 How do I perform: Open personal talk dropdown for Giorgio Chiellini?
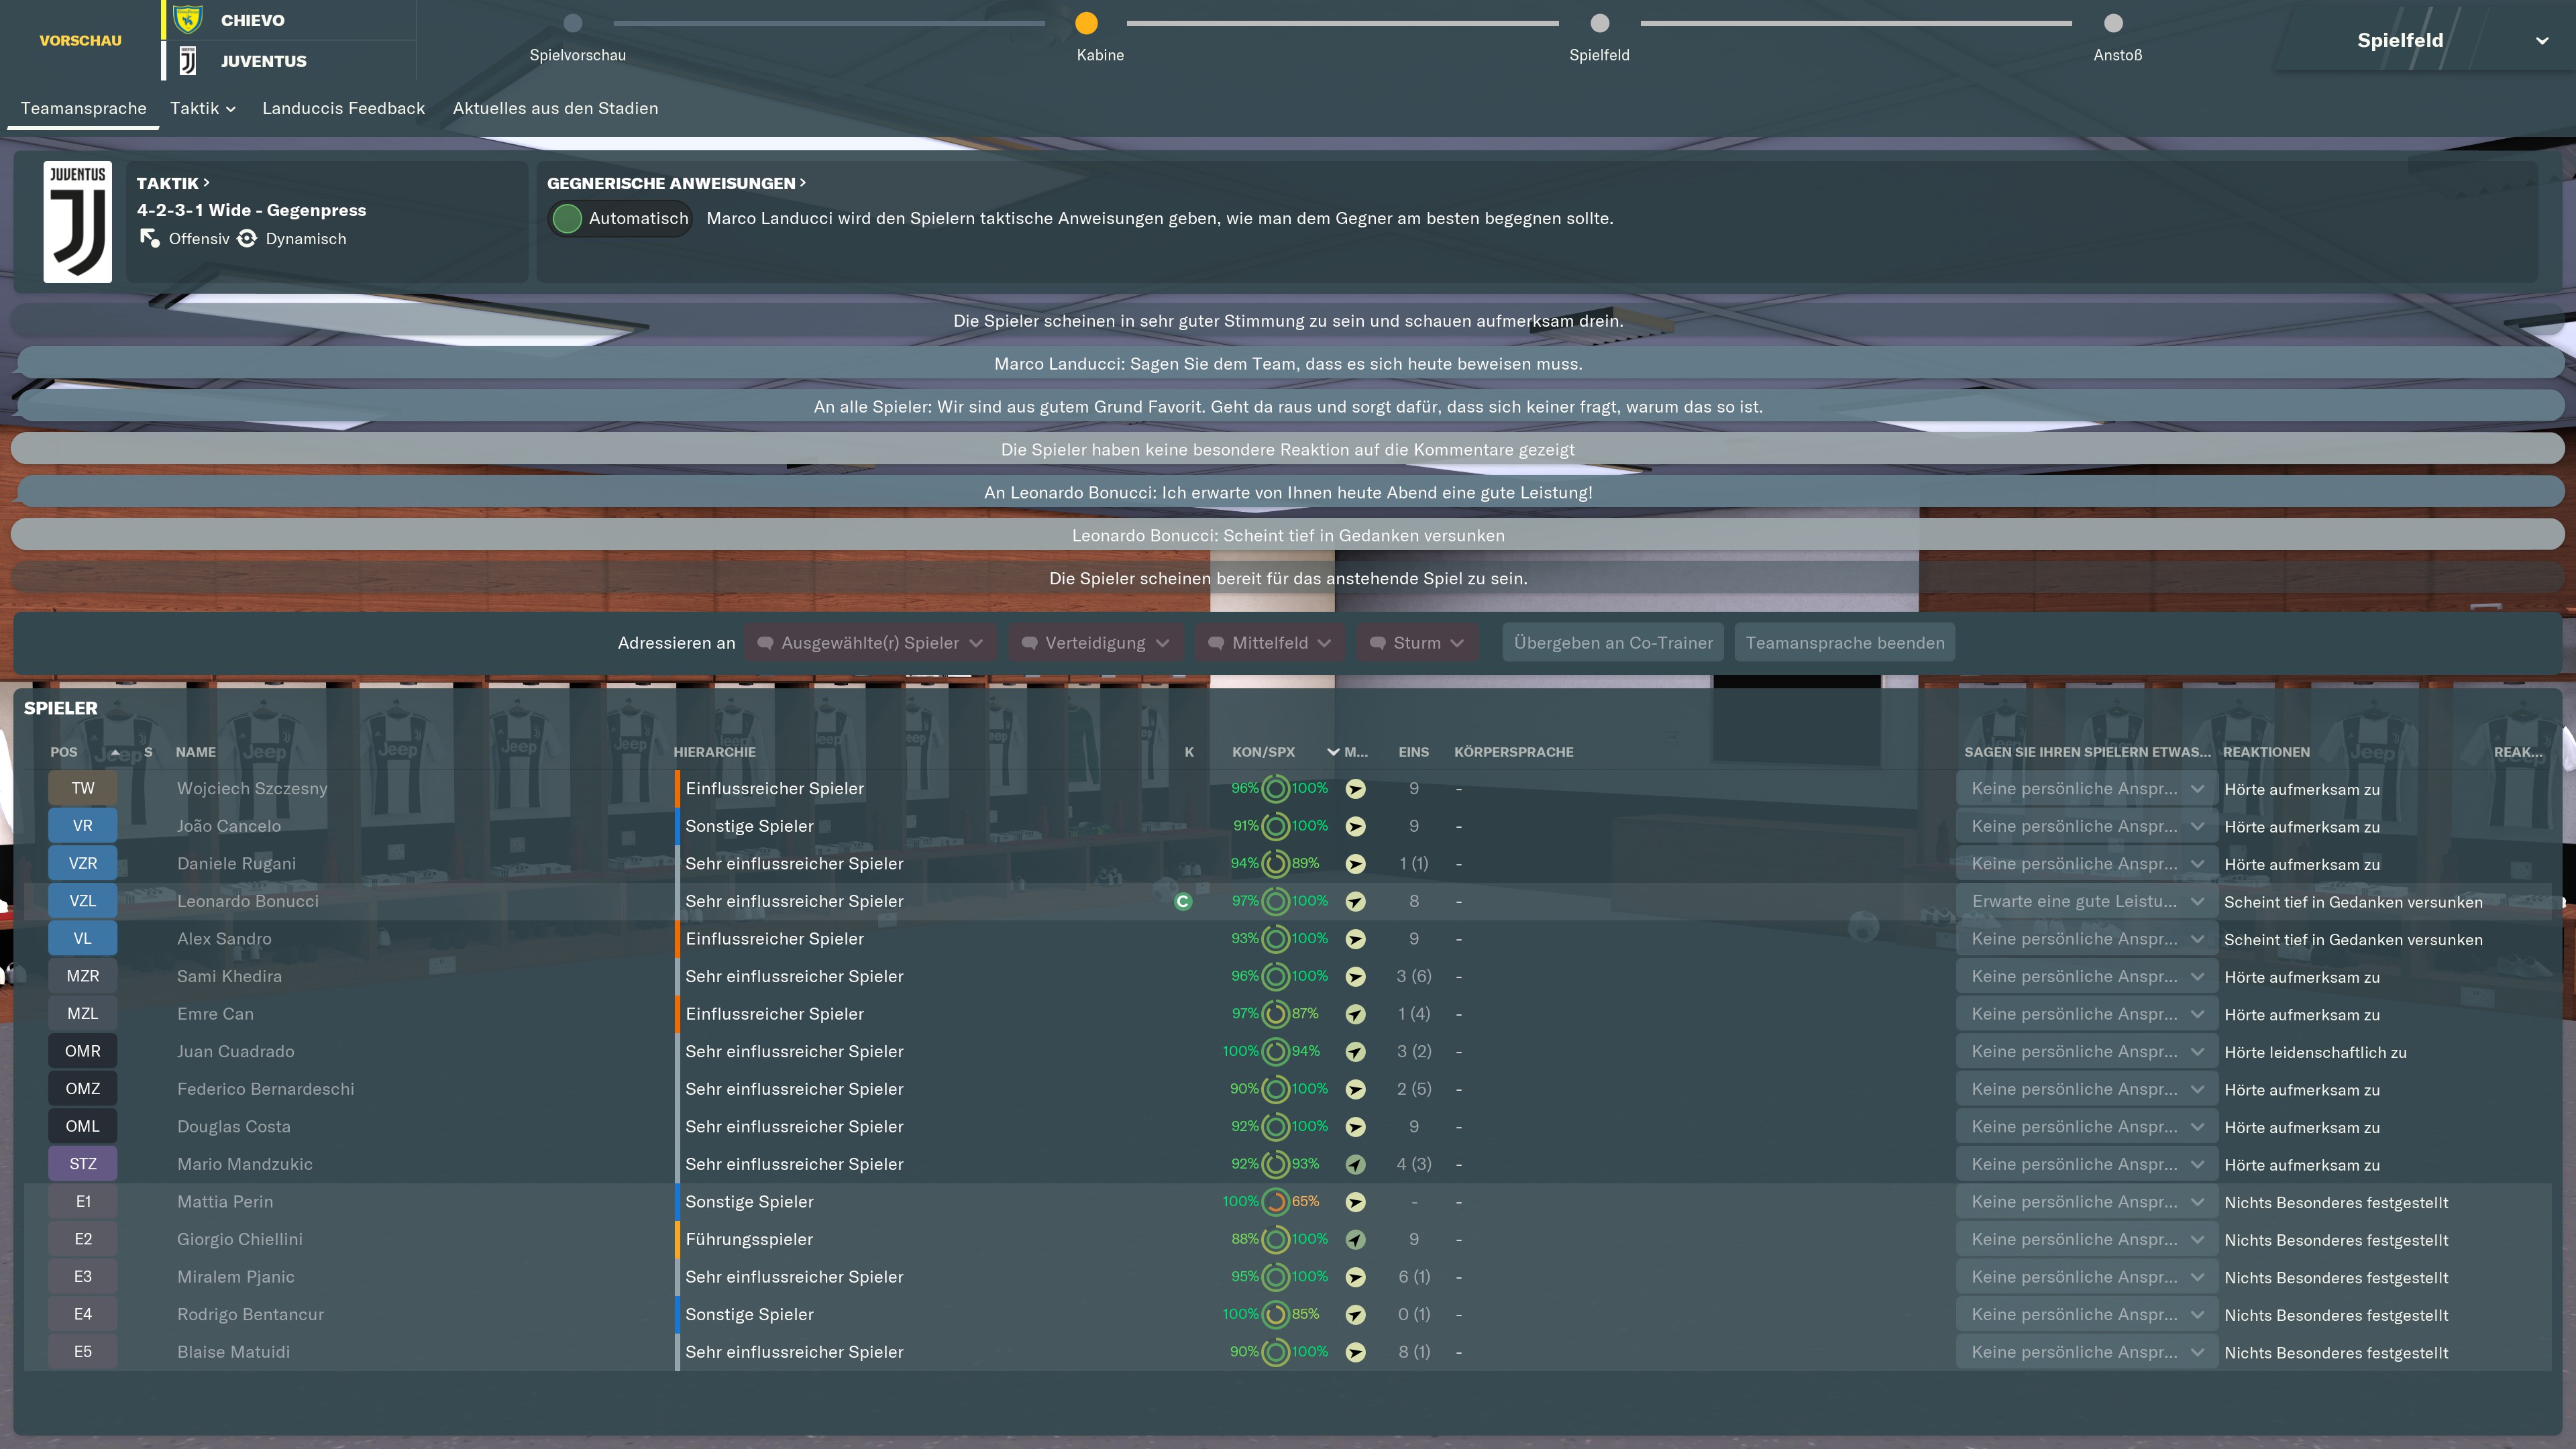(2087, 1239)
